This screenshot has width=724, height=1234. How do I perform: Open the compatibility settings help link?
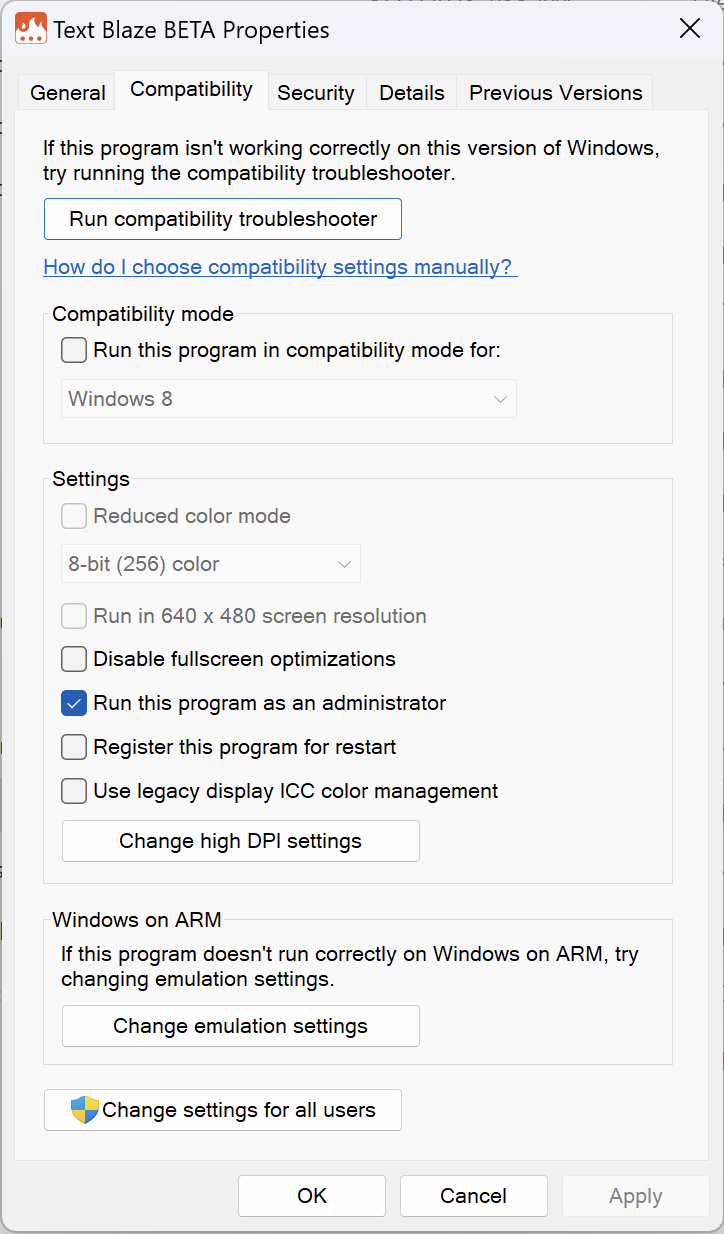(x=280, y=267)
